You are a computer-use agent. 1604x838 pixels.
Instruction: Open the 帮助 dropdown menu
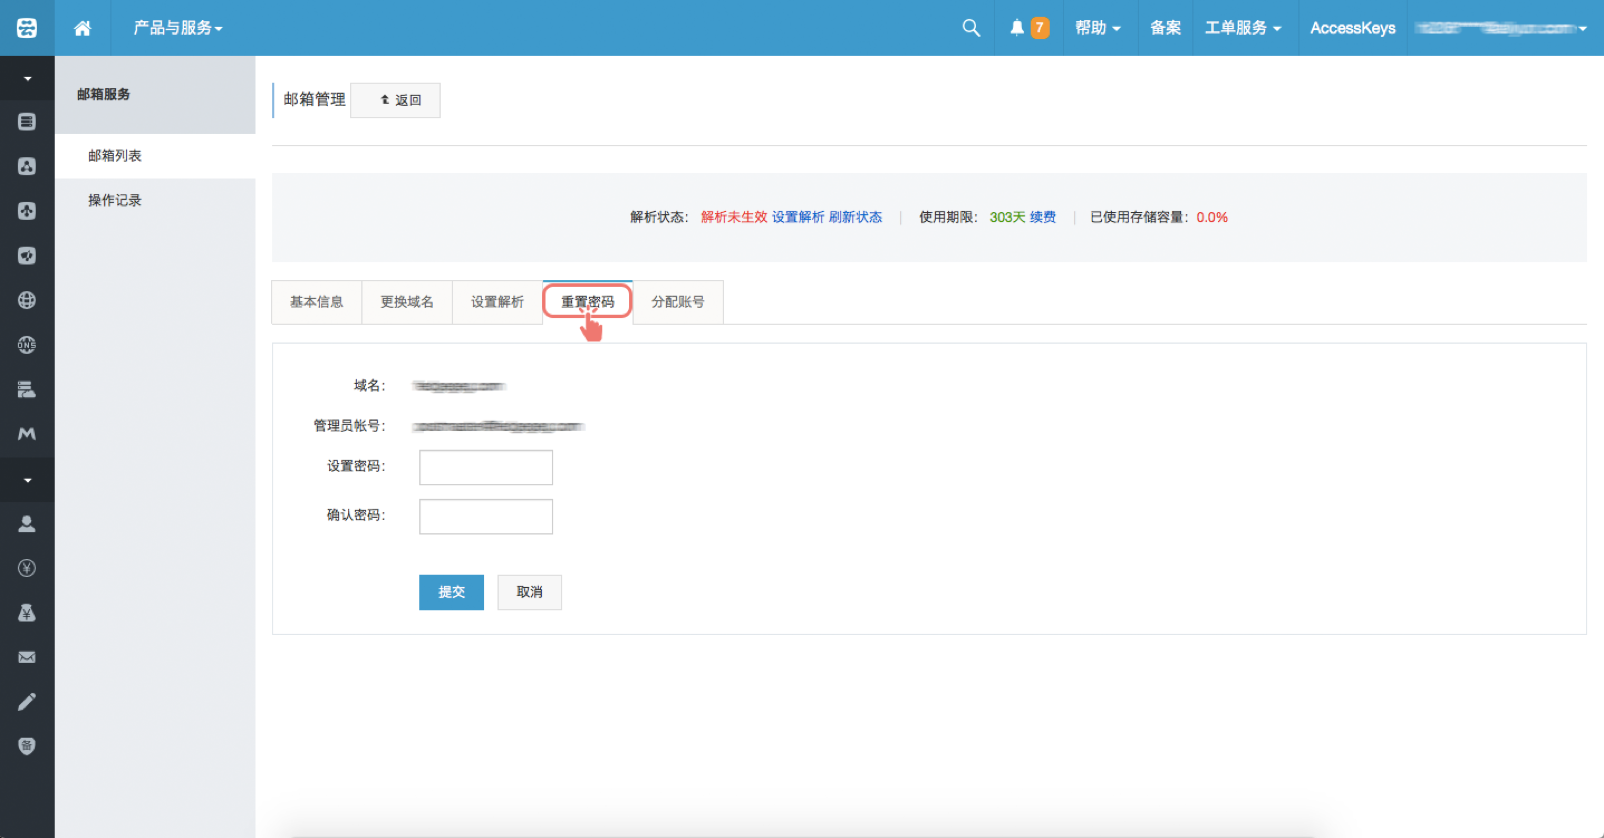click(x=1097, y=28)
